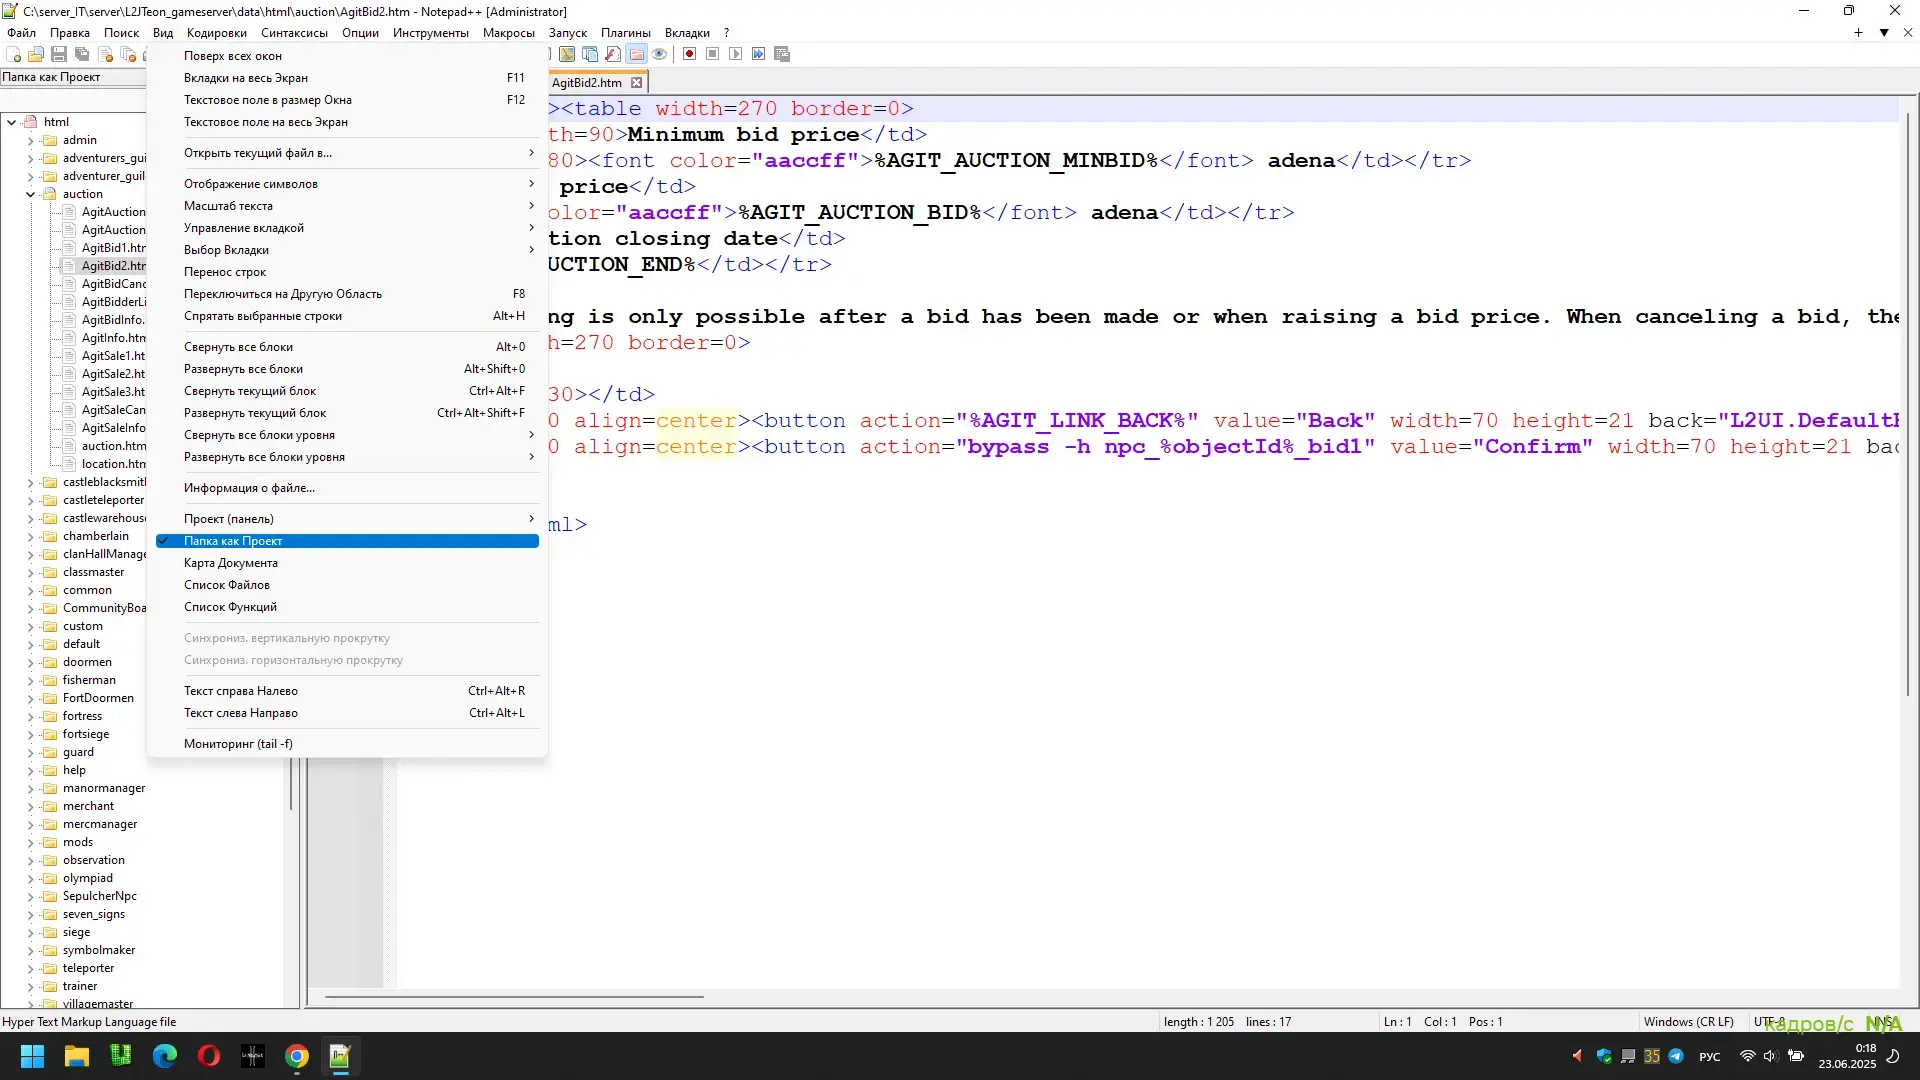
Task: Open File Explorer from the taskbar
Action: [76, 1056]
